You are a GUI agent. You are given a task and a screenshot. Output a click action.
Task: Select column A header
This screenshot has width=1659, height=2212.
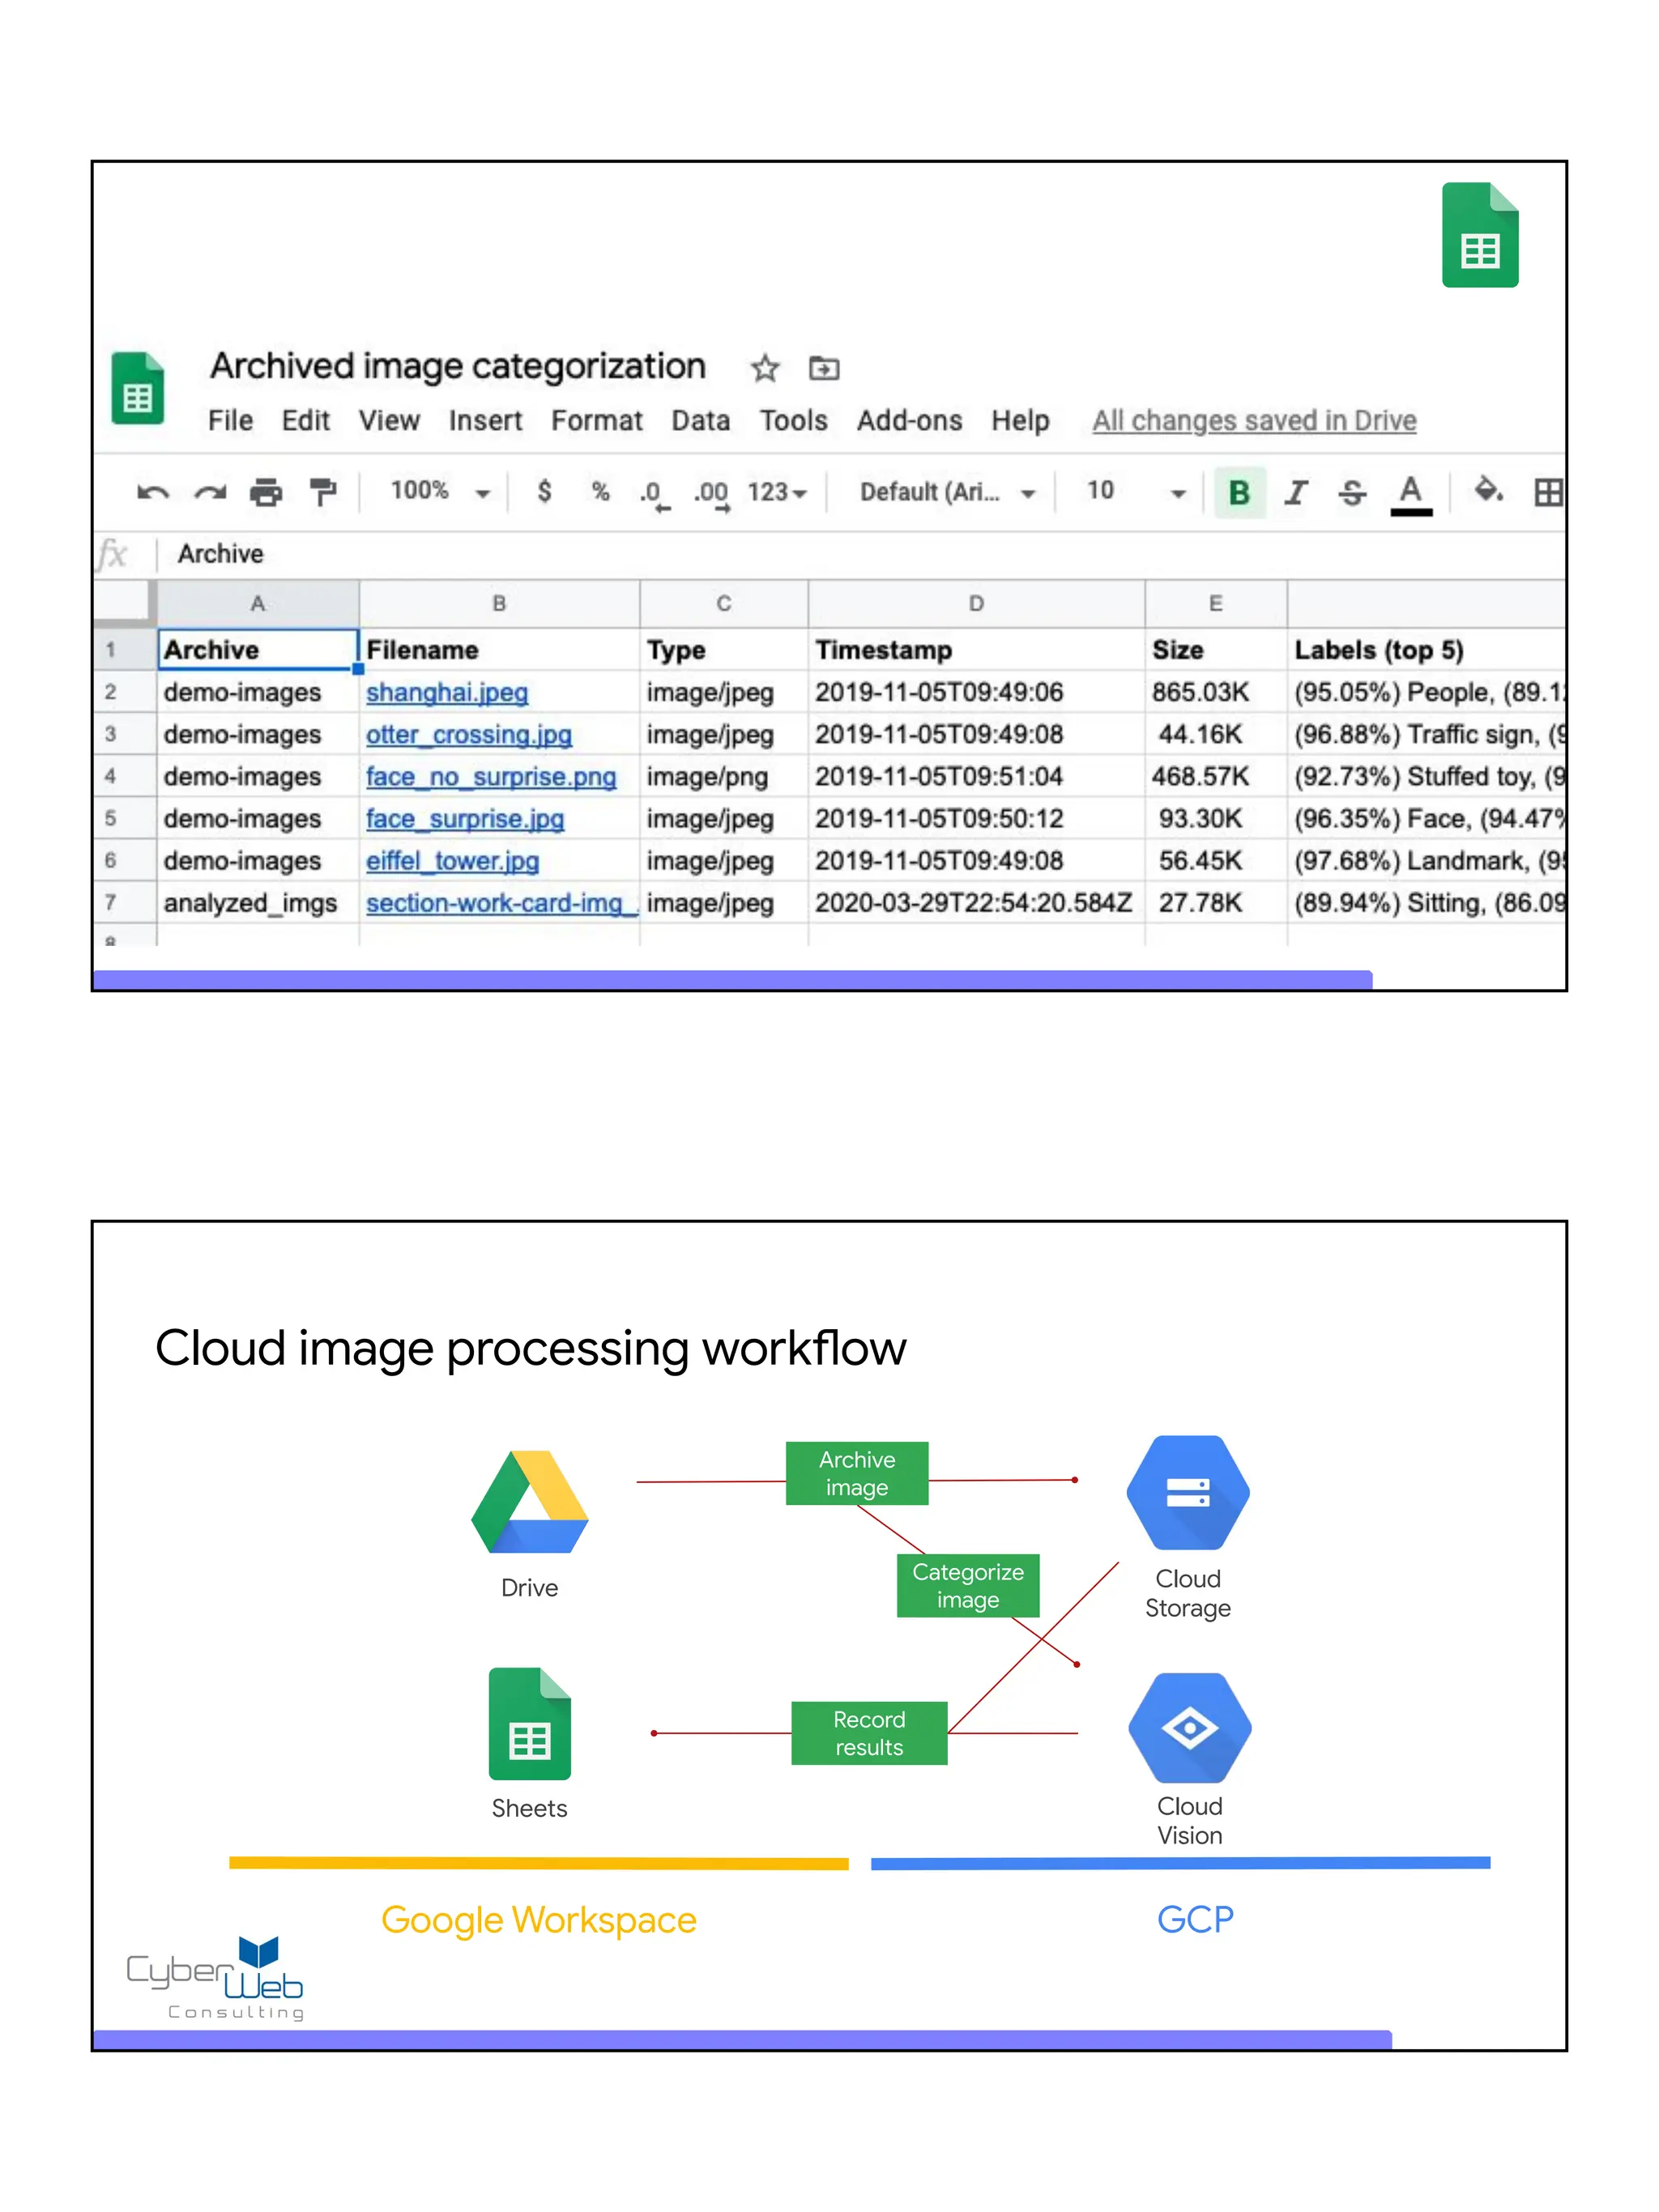point(258,603)
